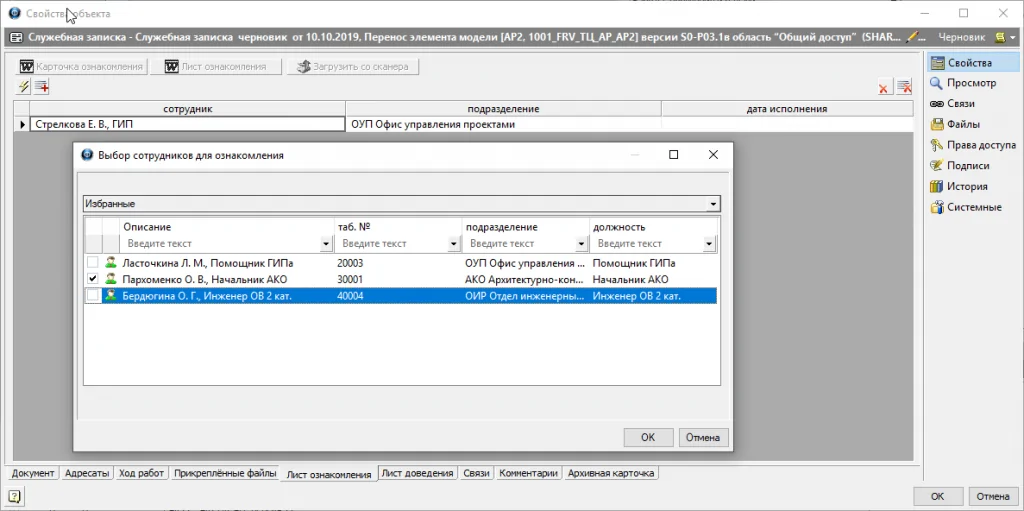Open the Файлы section in sidebar

(960, 125)
